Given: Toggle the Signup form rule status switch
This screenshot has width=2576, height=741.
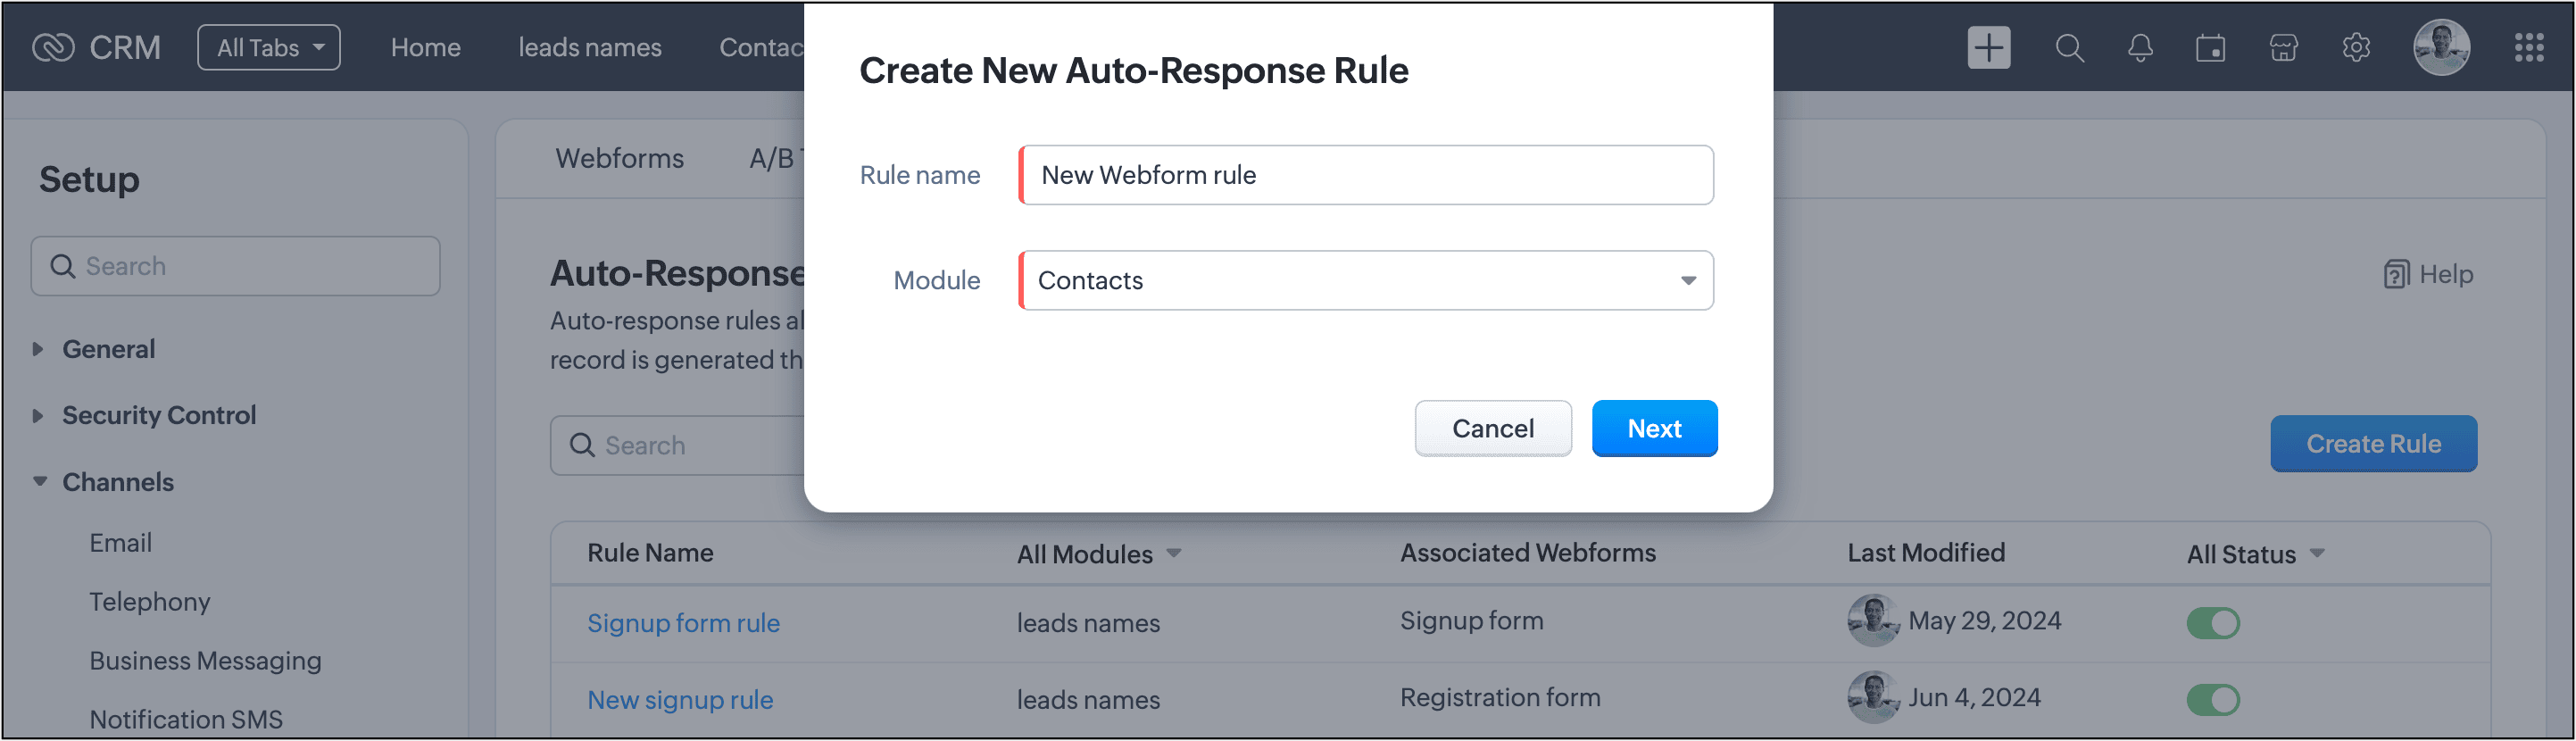Looking at the screenshot, I should [x=2212, y=623].
